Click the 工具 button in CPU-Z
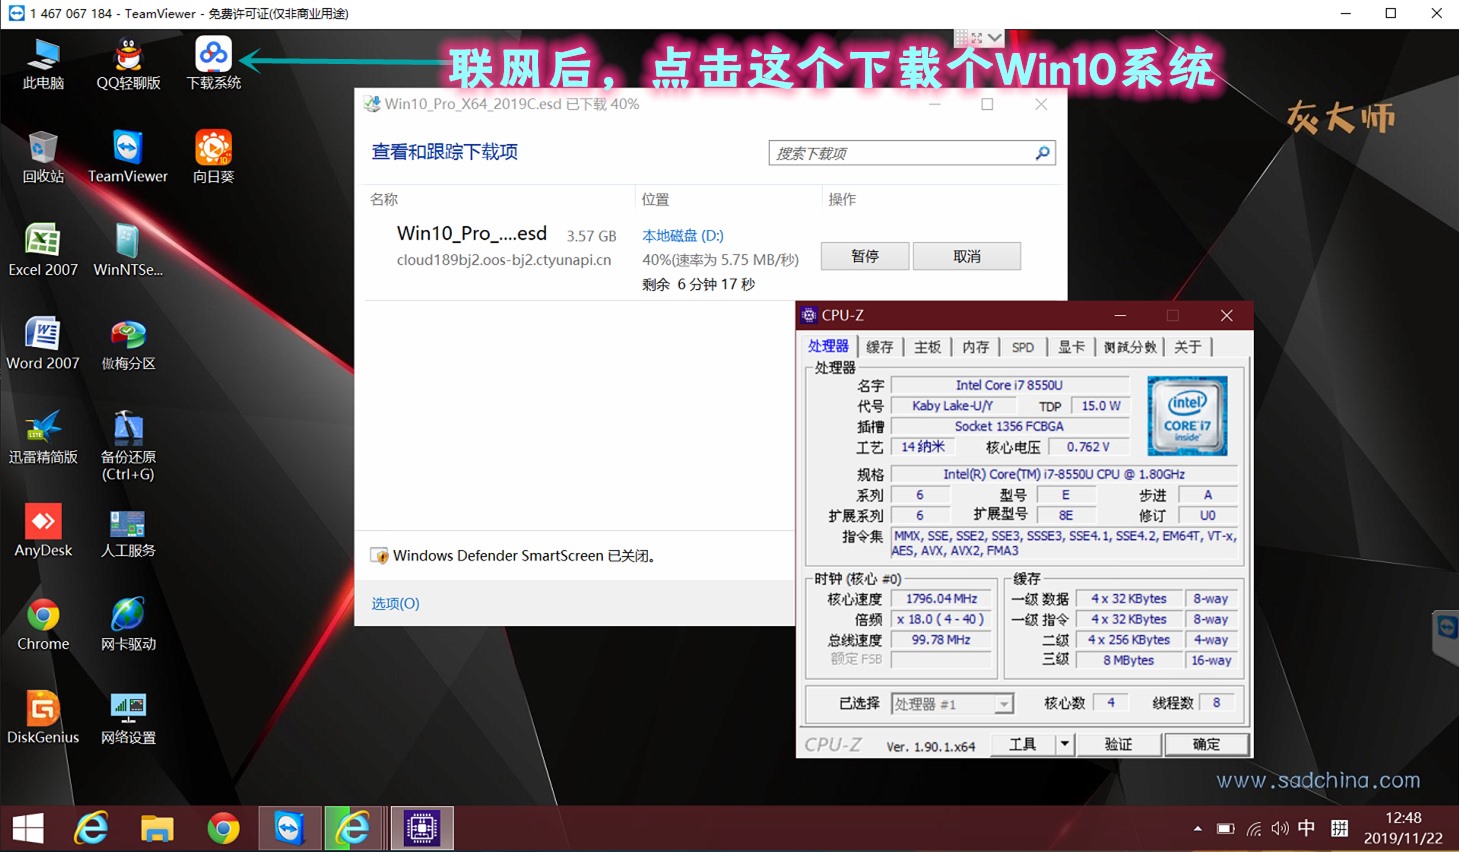 tap(1023, 744)
